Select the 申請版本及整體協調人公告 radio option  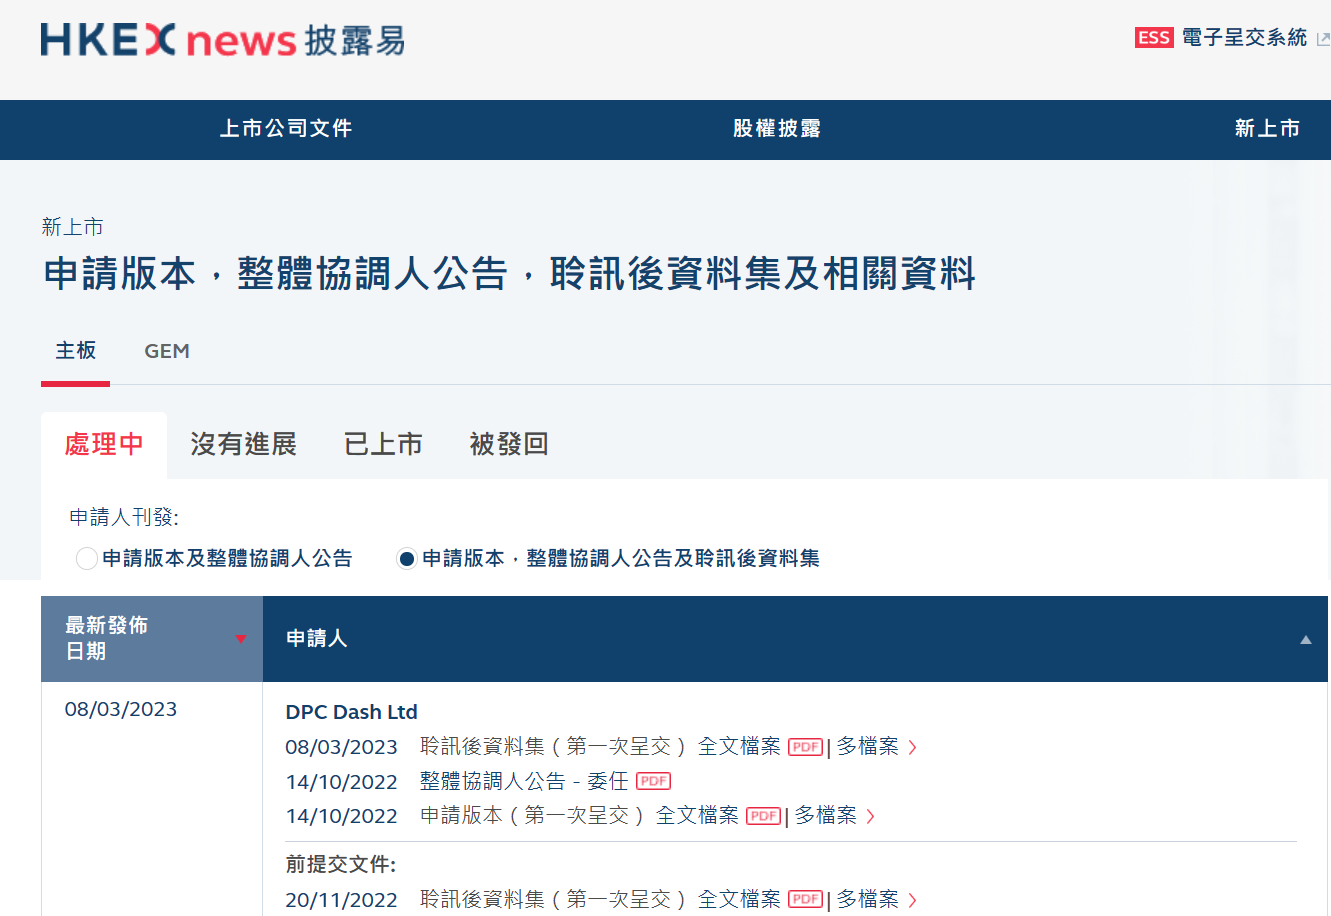click(x=87, y=558)
